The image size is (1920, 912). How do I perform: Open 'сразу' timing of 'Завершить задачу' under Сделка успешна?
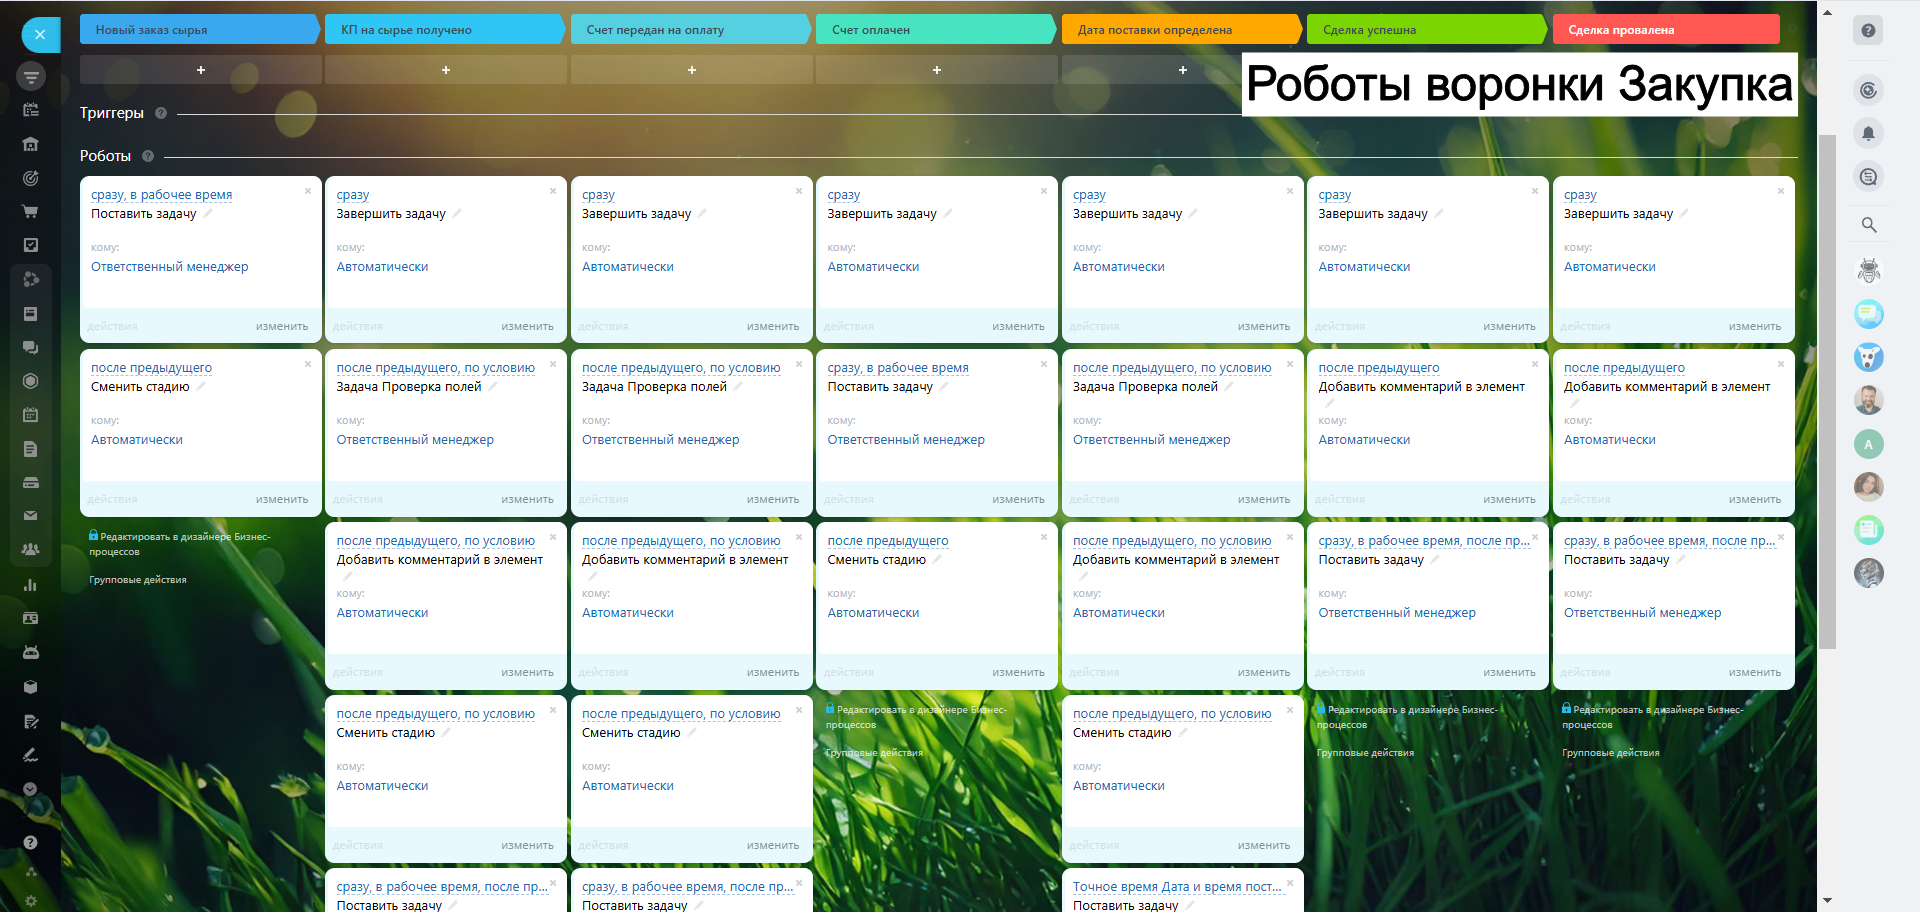1335,195
